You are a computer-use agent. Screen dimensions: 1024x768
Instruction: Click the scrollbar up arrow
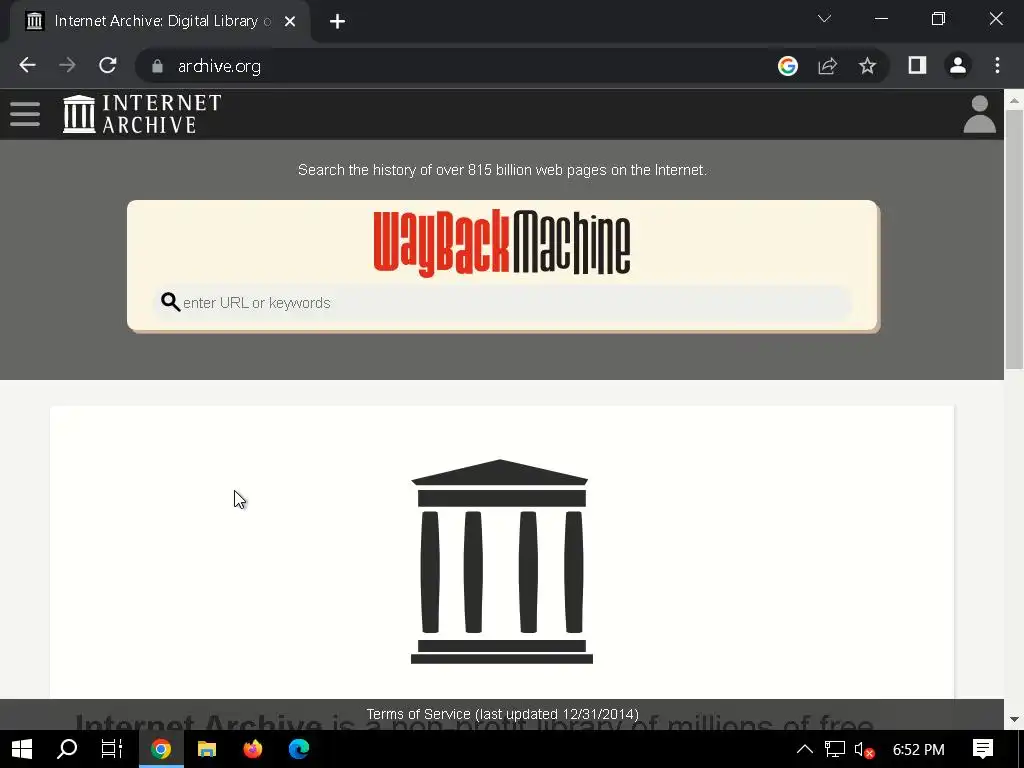coord(1014,100)
